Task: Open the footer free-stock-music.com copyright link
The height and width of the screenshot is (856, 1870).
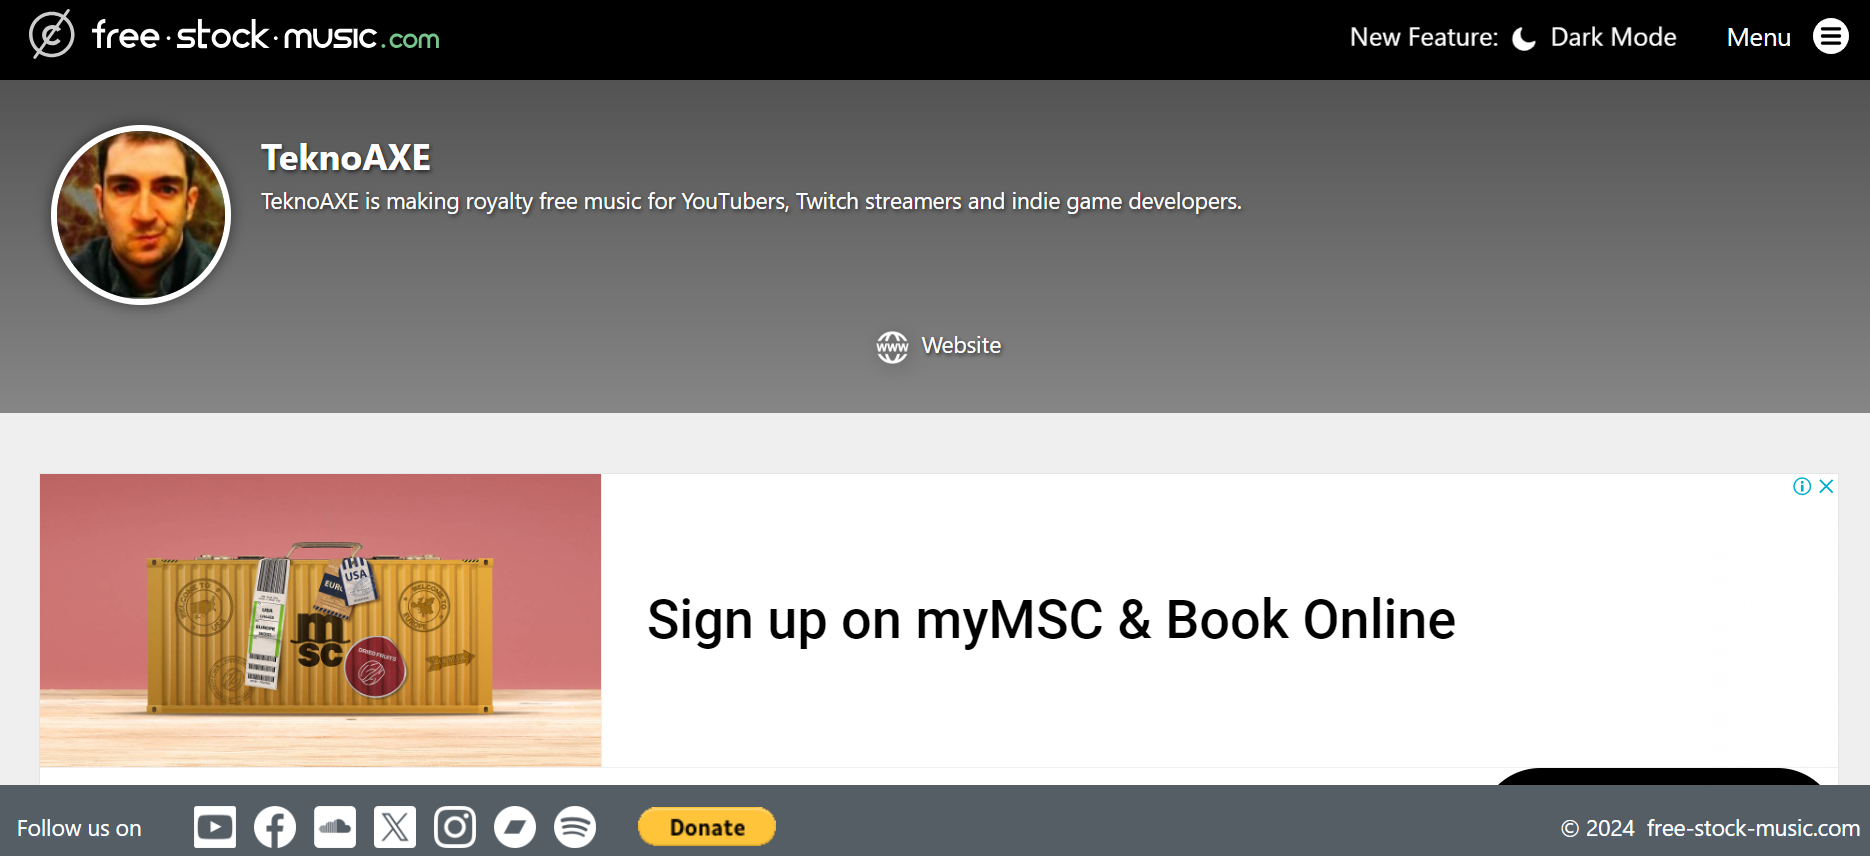Action: click(1753, 828)
